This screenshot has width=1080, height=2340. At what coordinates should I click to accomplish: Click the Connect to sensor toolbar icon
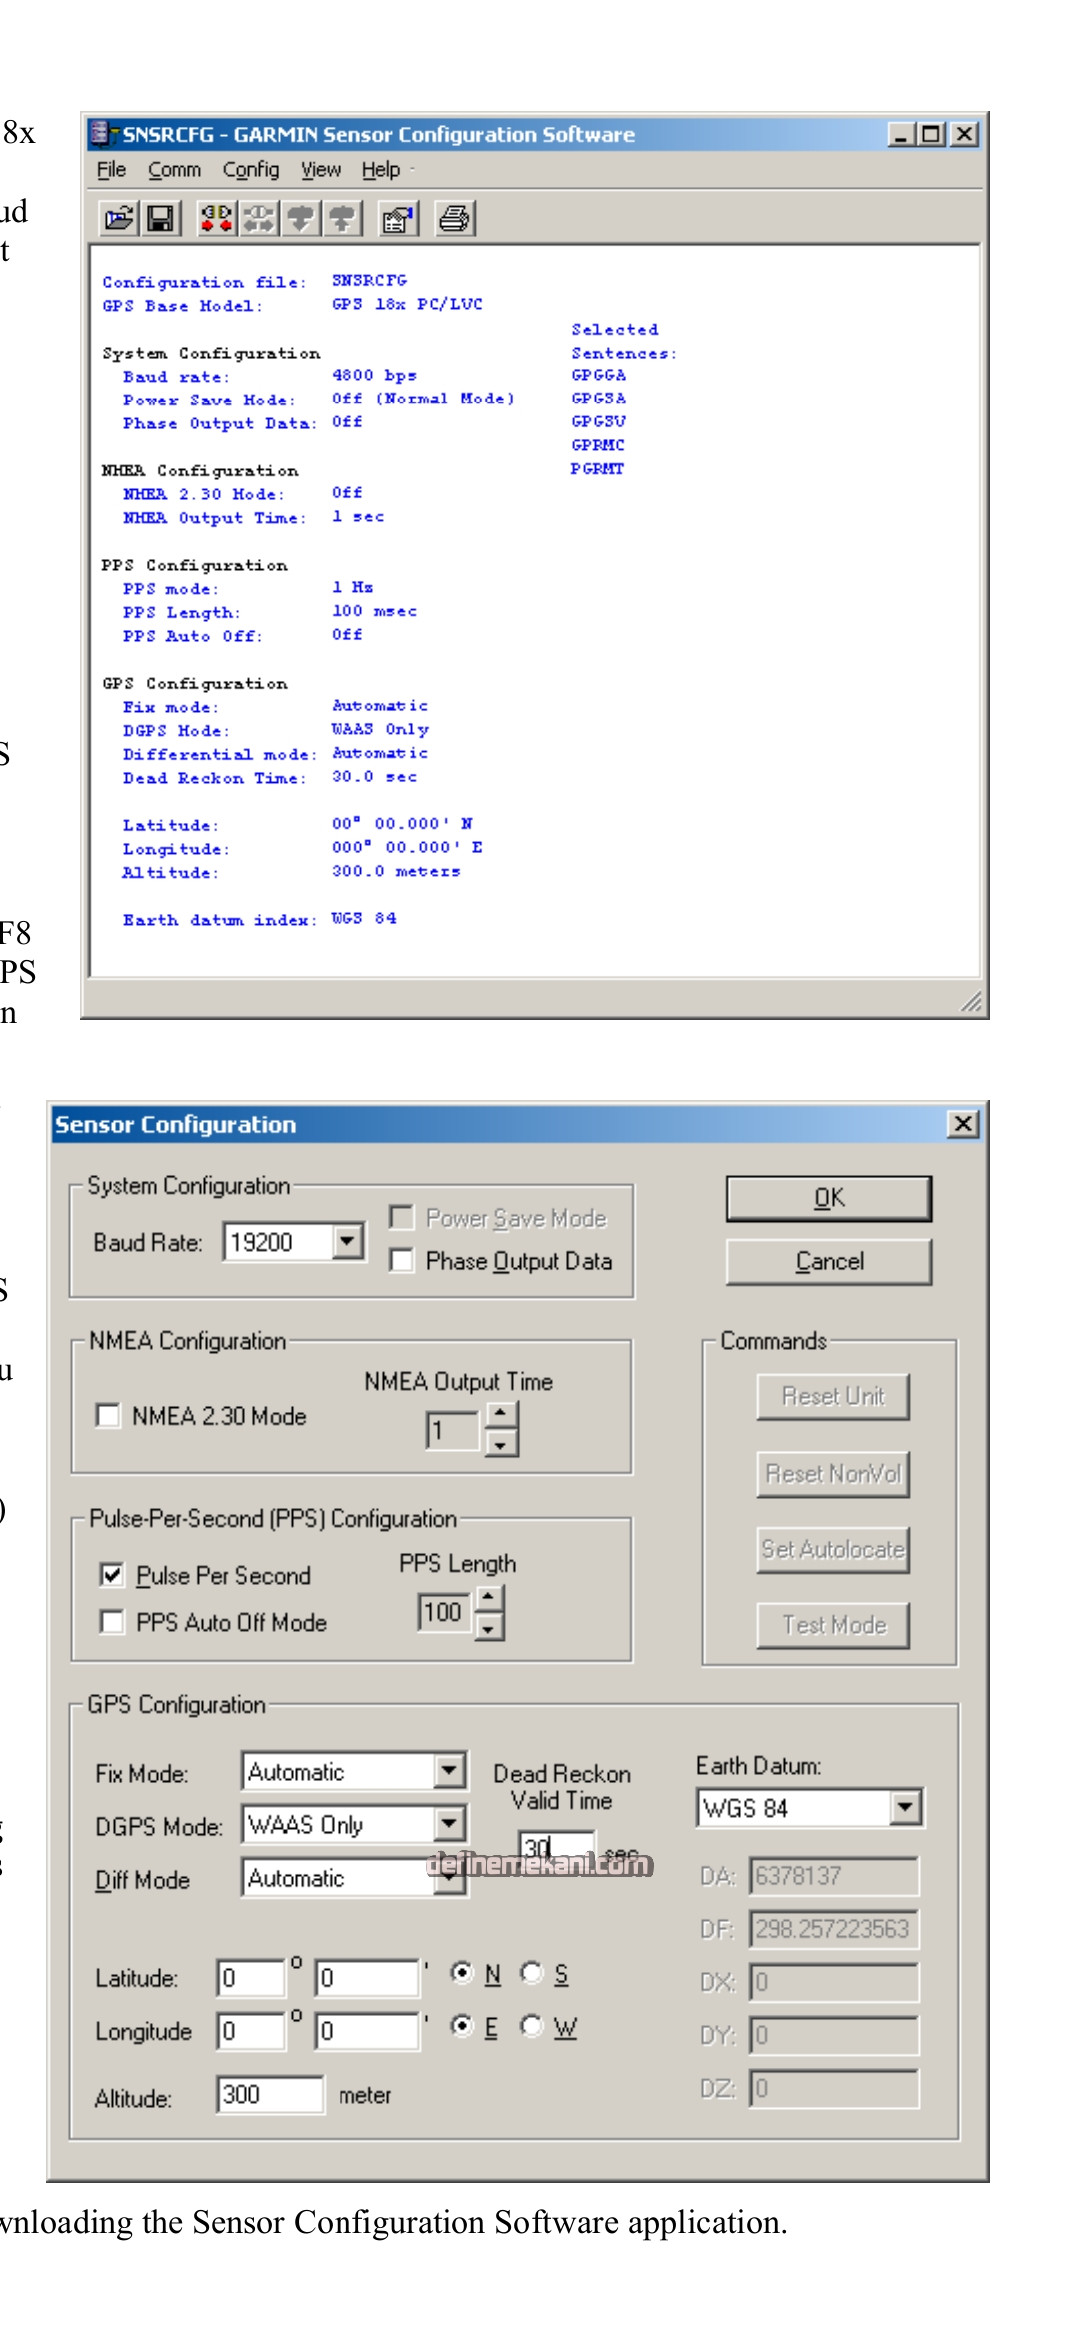pyautogui.click(x=216, y=218)
